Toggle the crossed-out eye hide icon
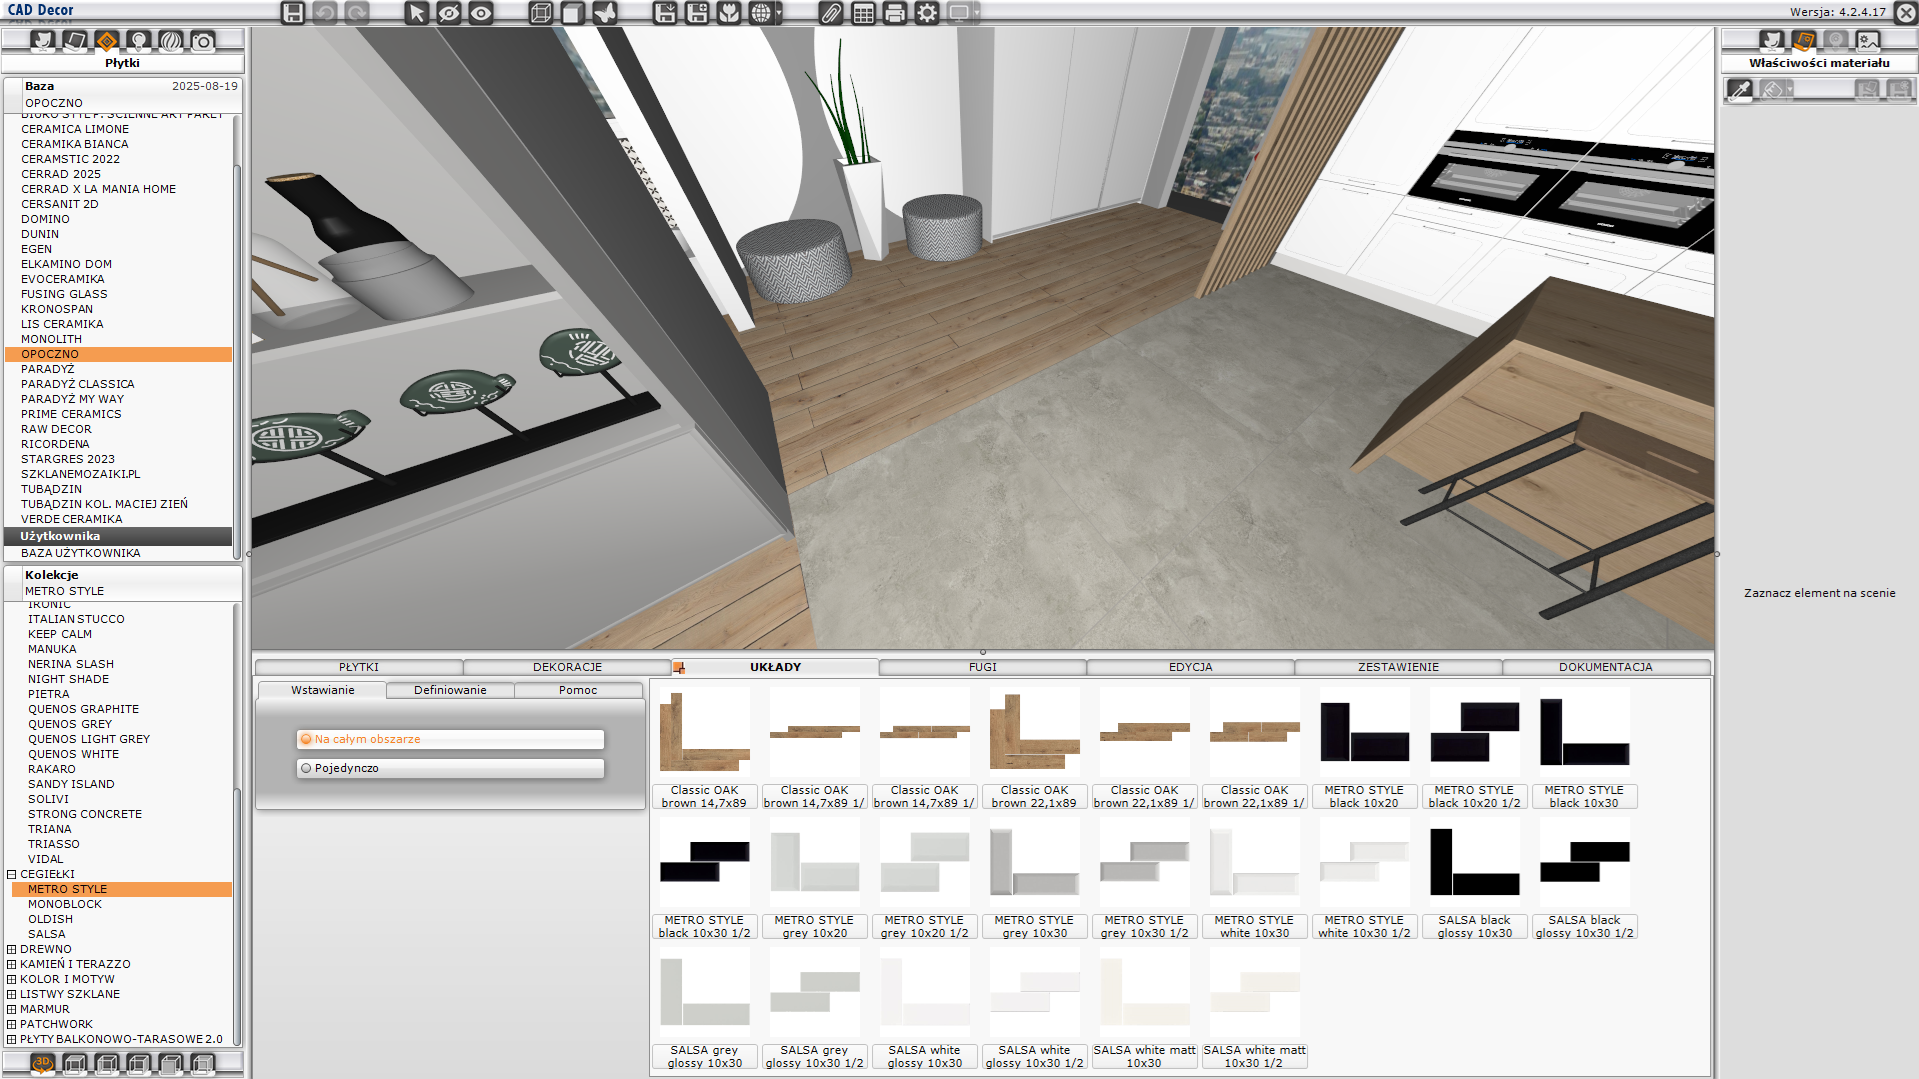The image size is (1919, 1079). point(449,13)
